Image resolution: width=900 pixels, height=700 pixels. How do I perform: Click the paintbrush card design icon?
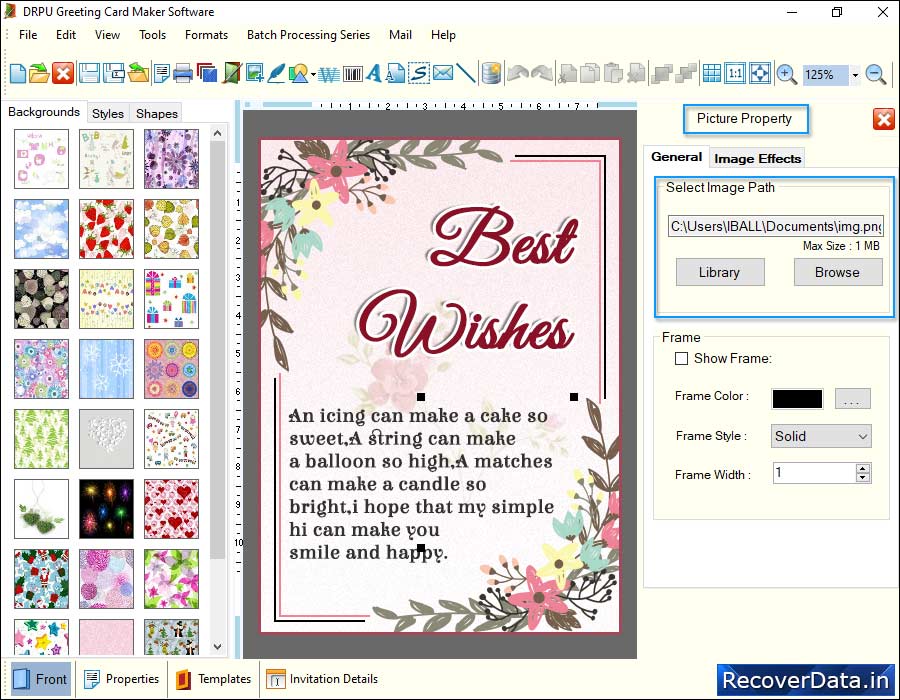(x=232, y=73)
